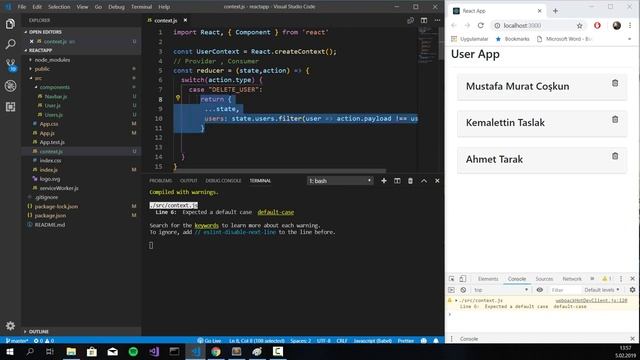Collapse the REACTAPP folder section

click(x=40, y=50)
